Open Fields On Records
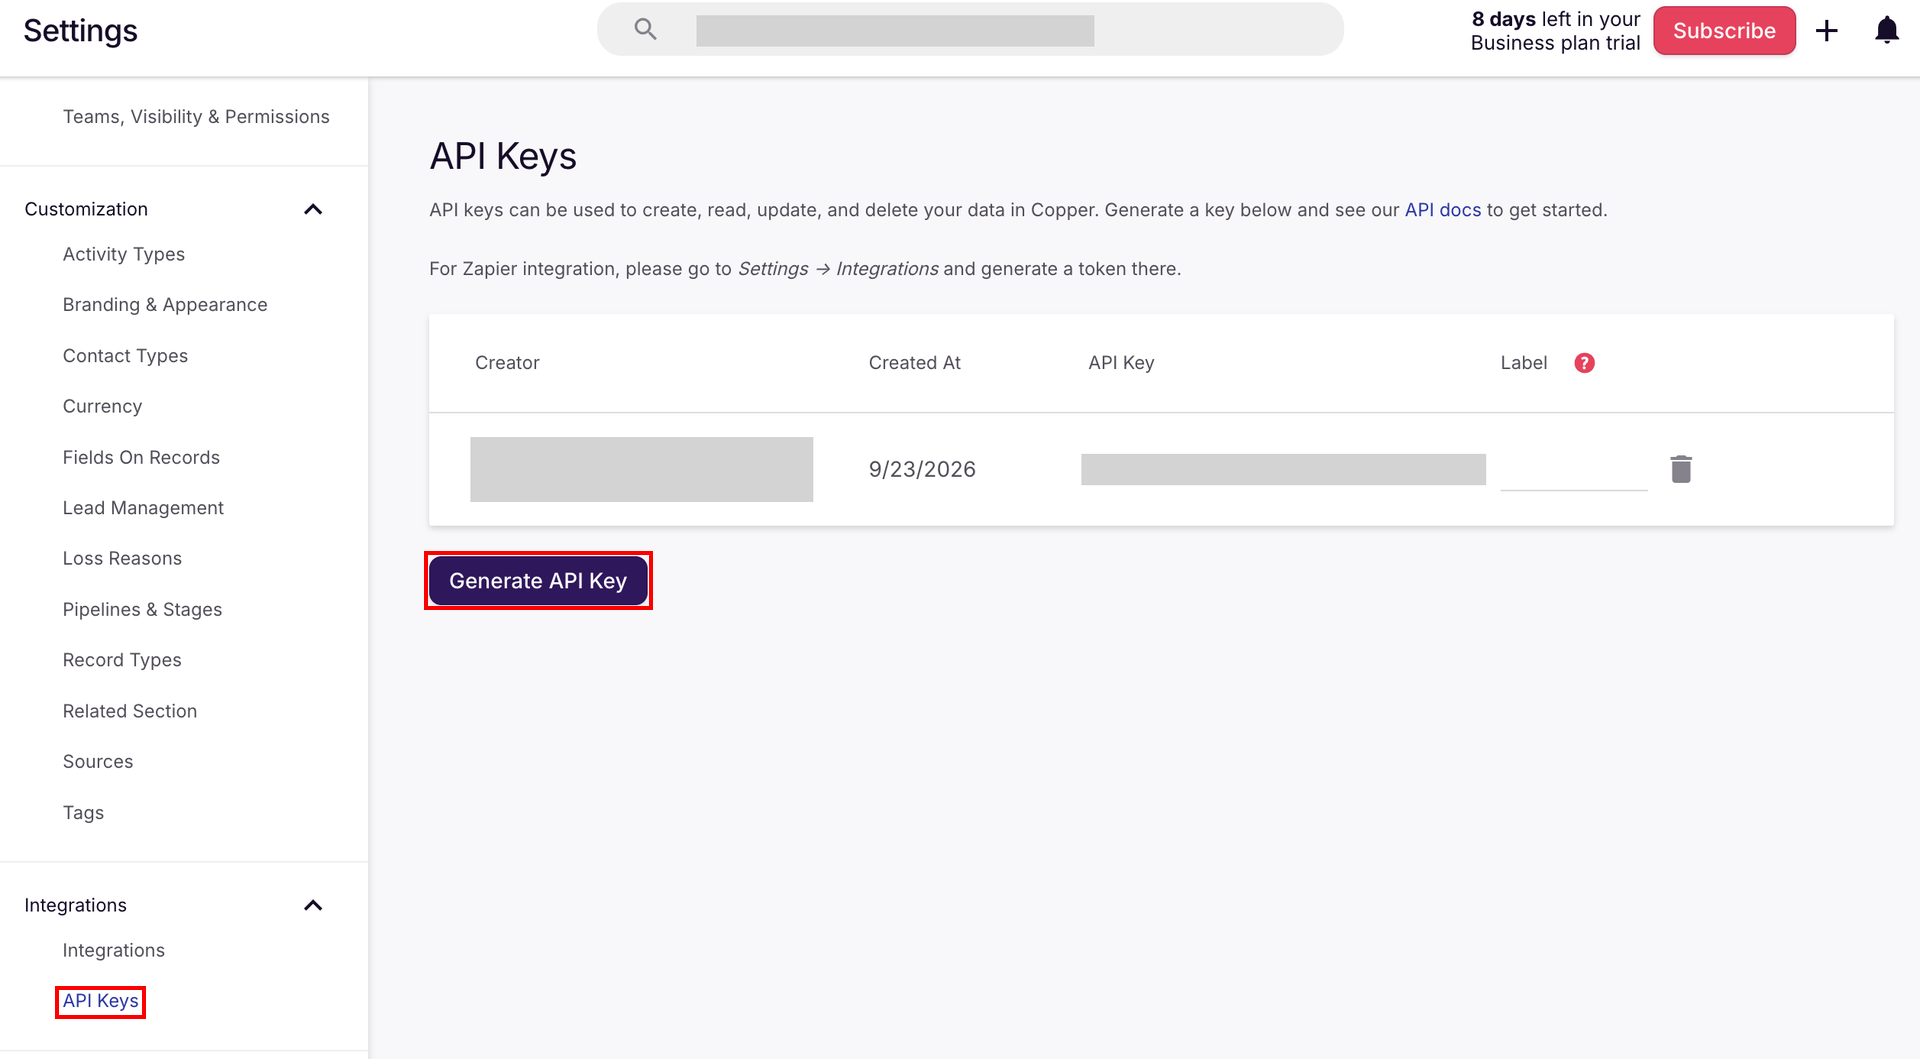 141,457
